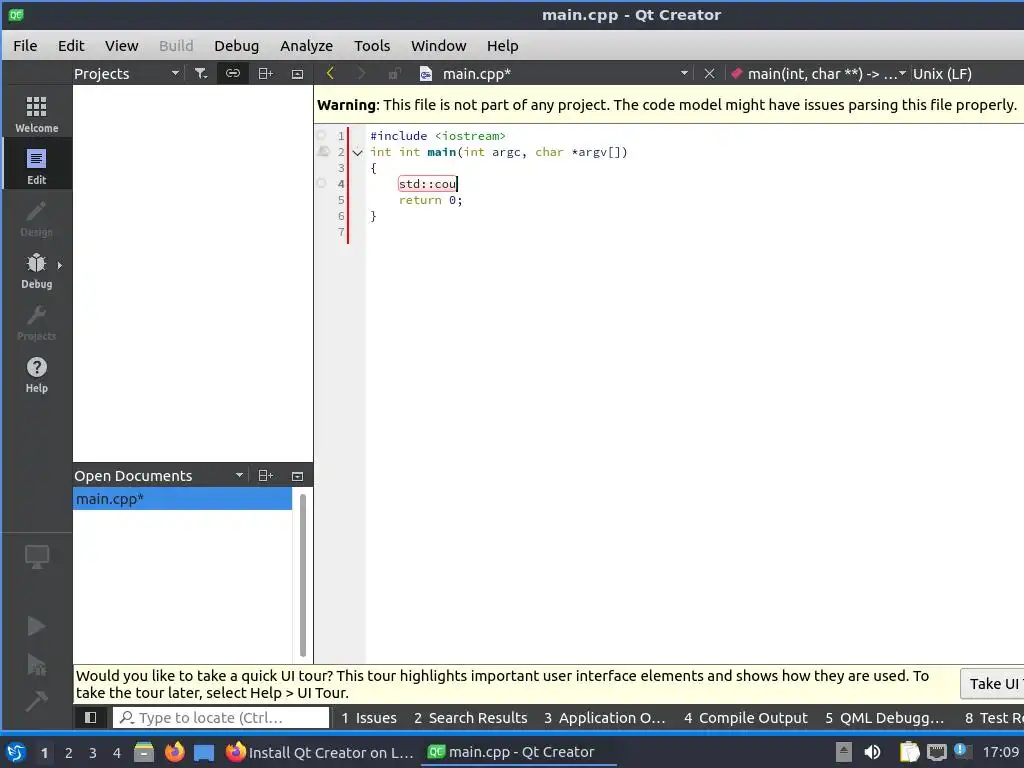Switch to workspace 2

pyautogui.click(x=69, y=753)
